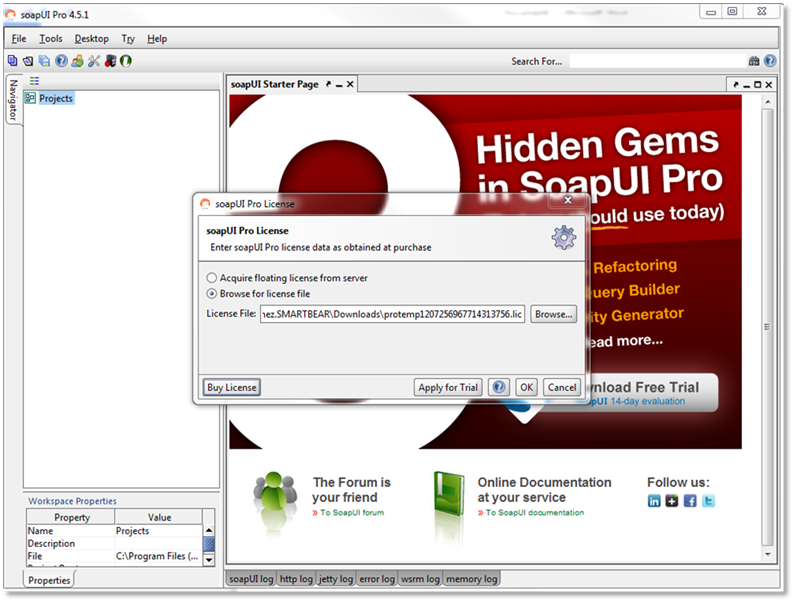Image resolution: width=794 pixels, height=602 pixels.
Task: Click the Facebook follow icon
Action: point(690,501)
